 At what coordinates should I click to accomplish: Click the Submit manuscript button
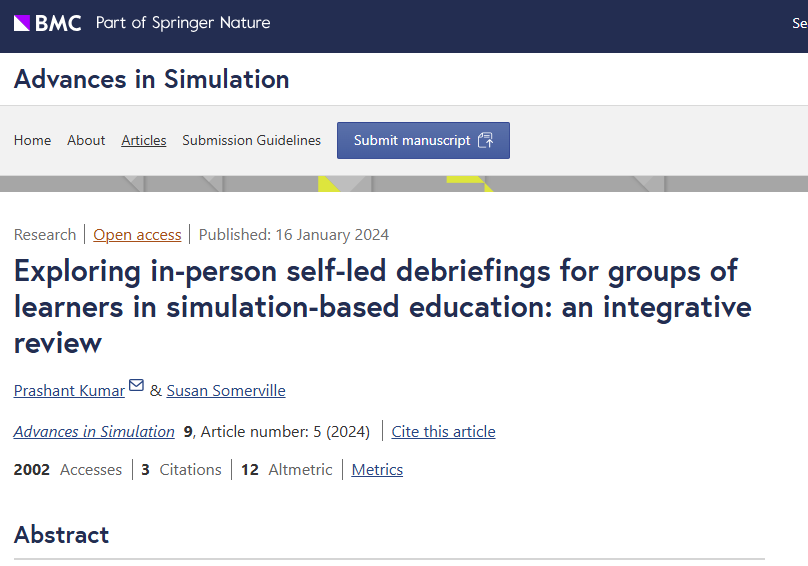point(423,140)
